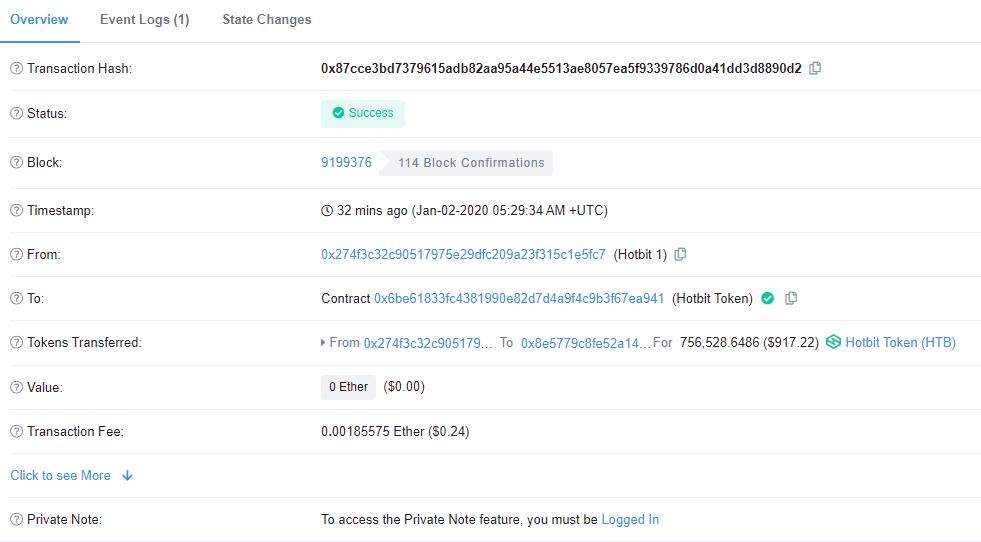The height and width of the screenshot is (542, 981).
Task: Open Hotbit Token (HTB) link
Action: pyautogui.click(x=900, y=342)
